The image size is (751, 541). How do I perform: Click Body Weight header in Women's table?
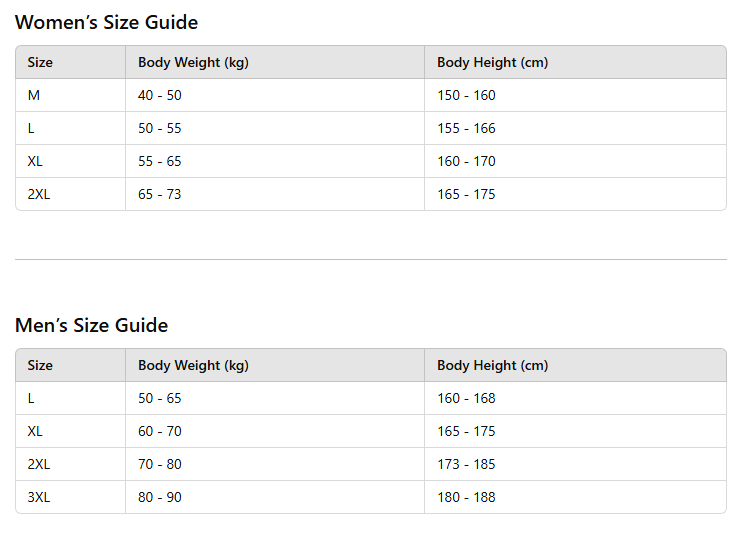click(193, 62)
